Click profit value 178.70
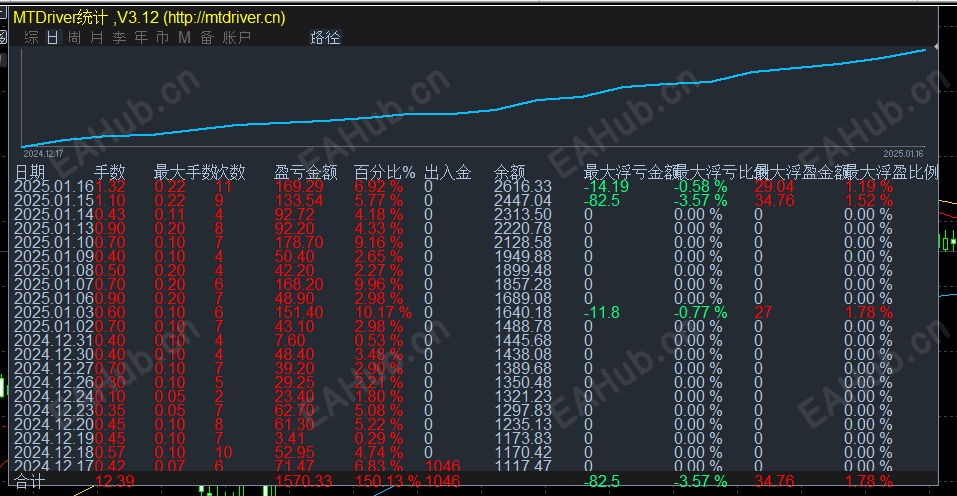Viewport: 957px width, 496px height. (299, 243)
